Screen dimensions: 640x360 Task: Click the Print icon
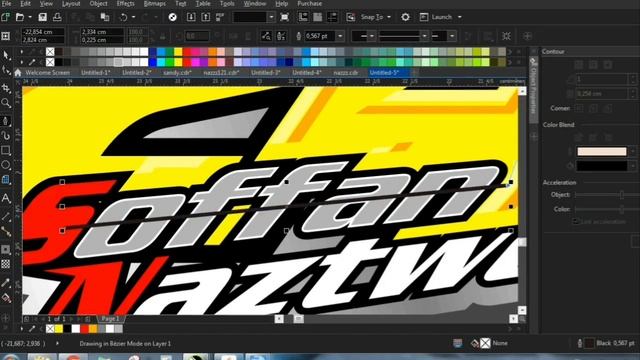click(x=57, y=17)
